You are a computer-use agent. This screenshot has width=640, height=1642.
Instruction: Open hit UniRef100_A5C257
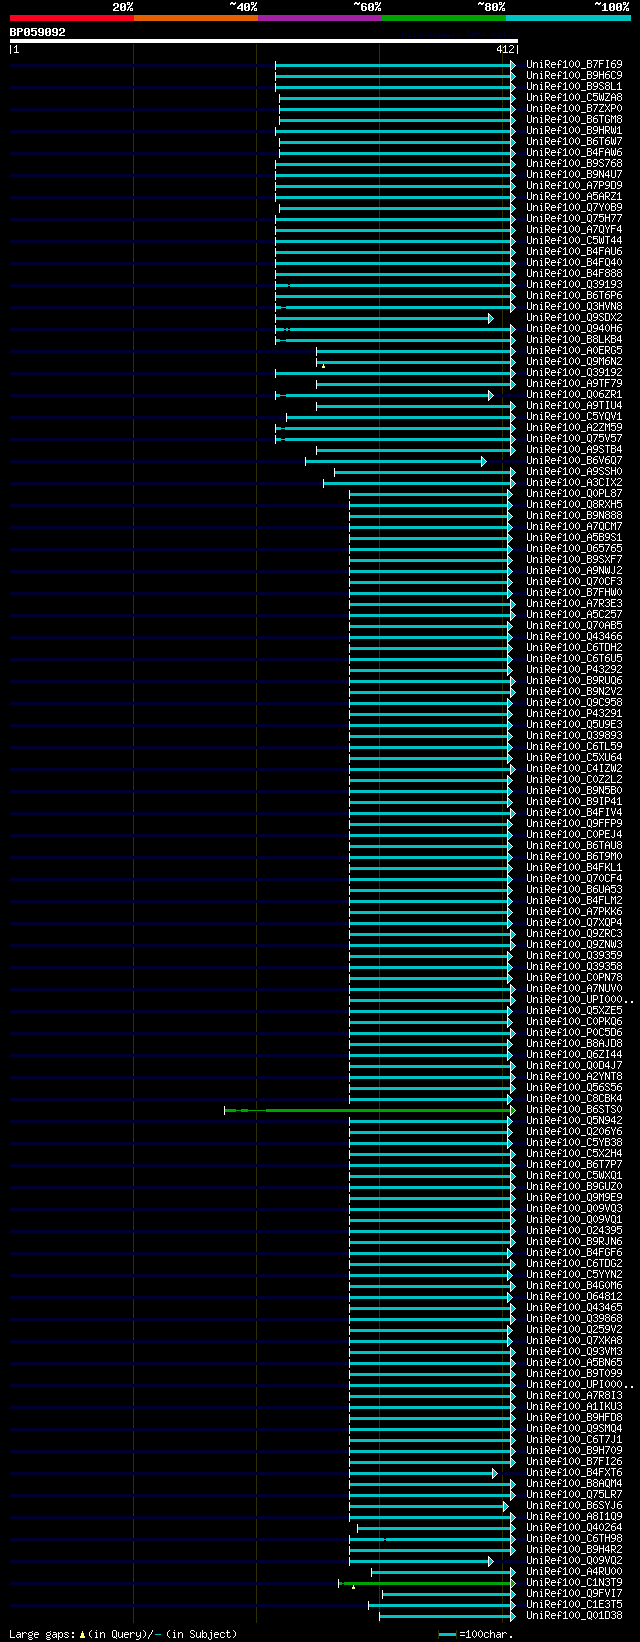click(x=574, y=614)
